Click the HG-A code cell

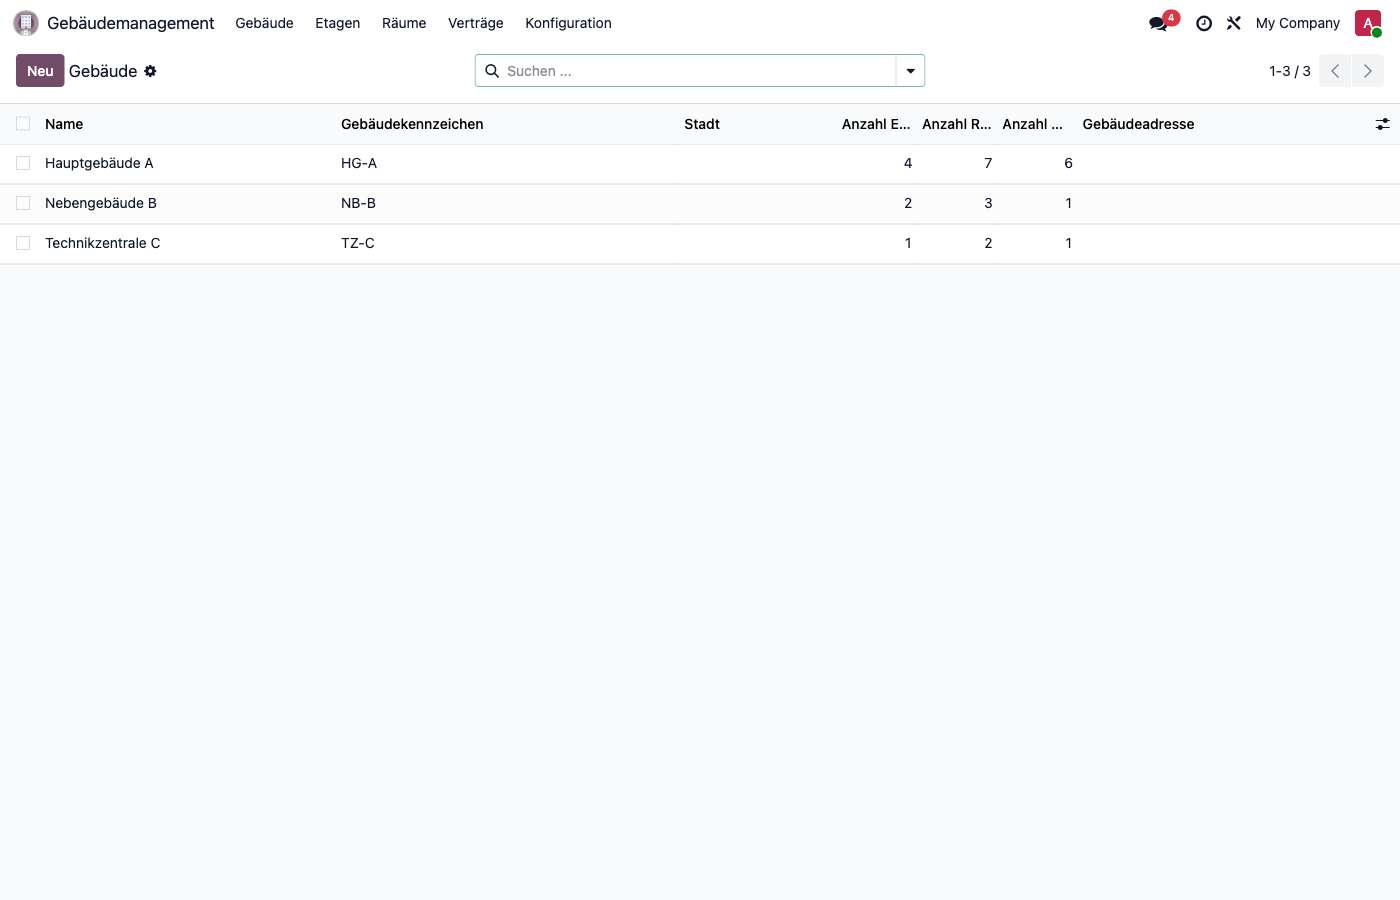[359, 163]
